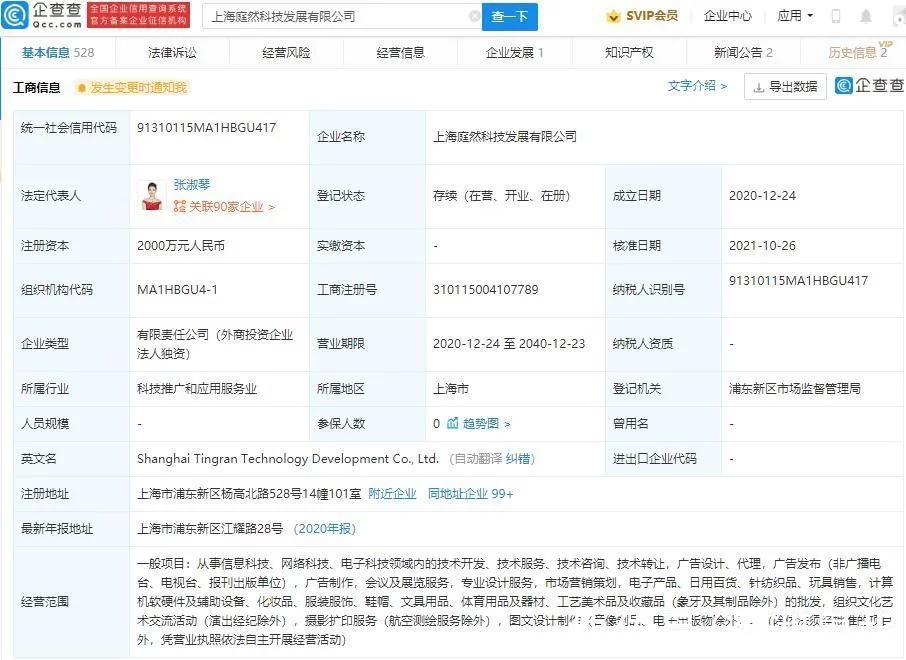
Task: Click 同地址企业 99+ link
Action: click(470, 494)
